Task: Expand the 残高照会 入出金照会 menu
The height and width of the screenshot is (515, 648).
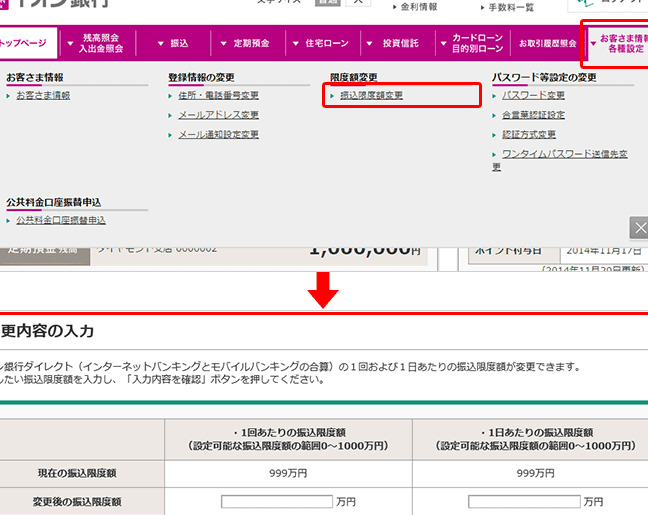Action: click(100, 44)
